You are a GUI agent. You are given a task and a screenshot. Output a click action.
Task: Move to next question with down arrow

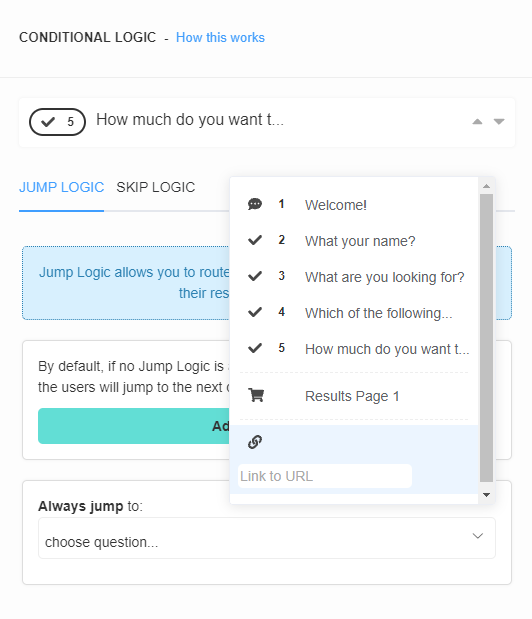pyautogui.click(x=499, y=122)
